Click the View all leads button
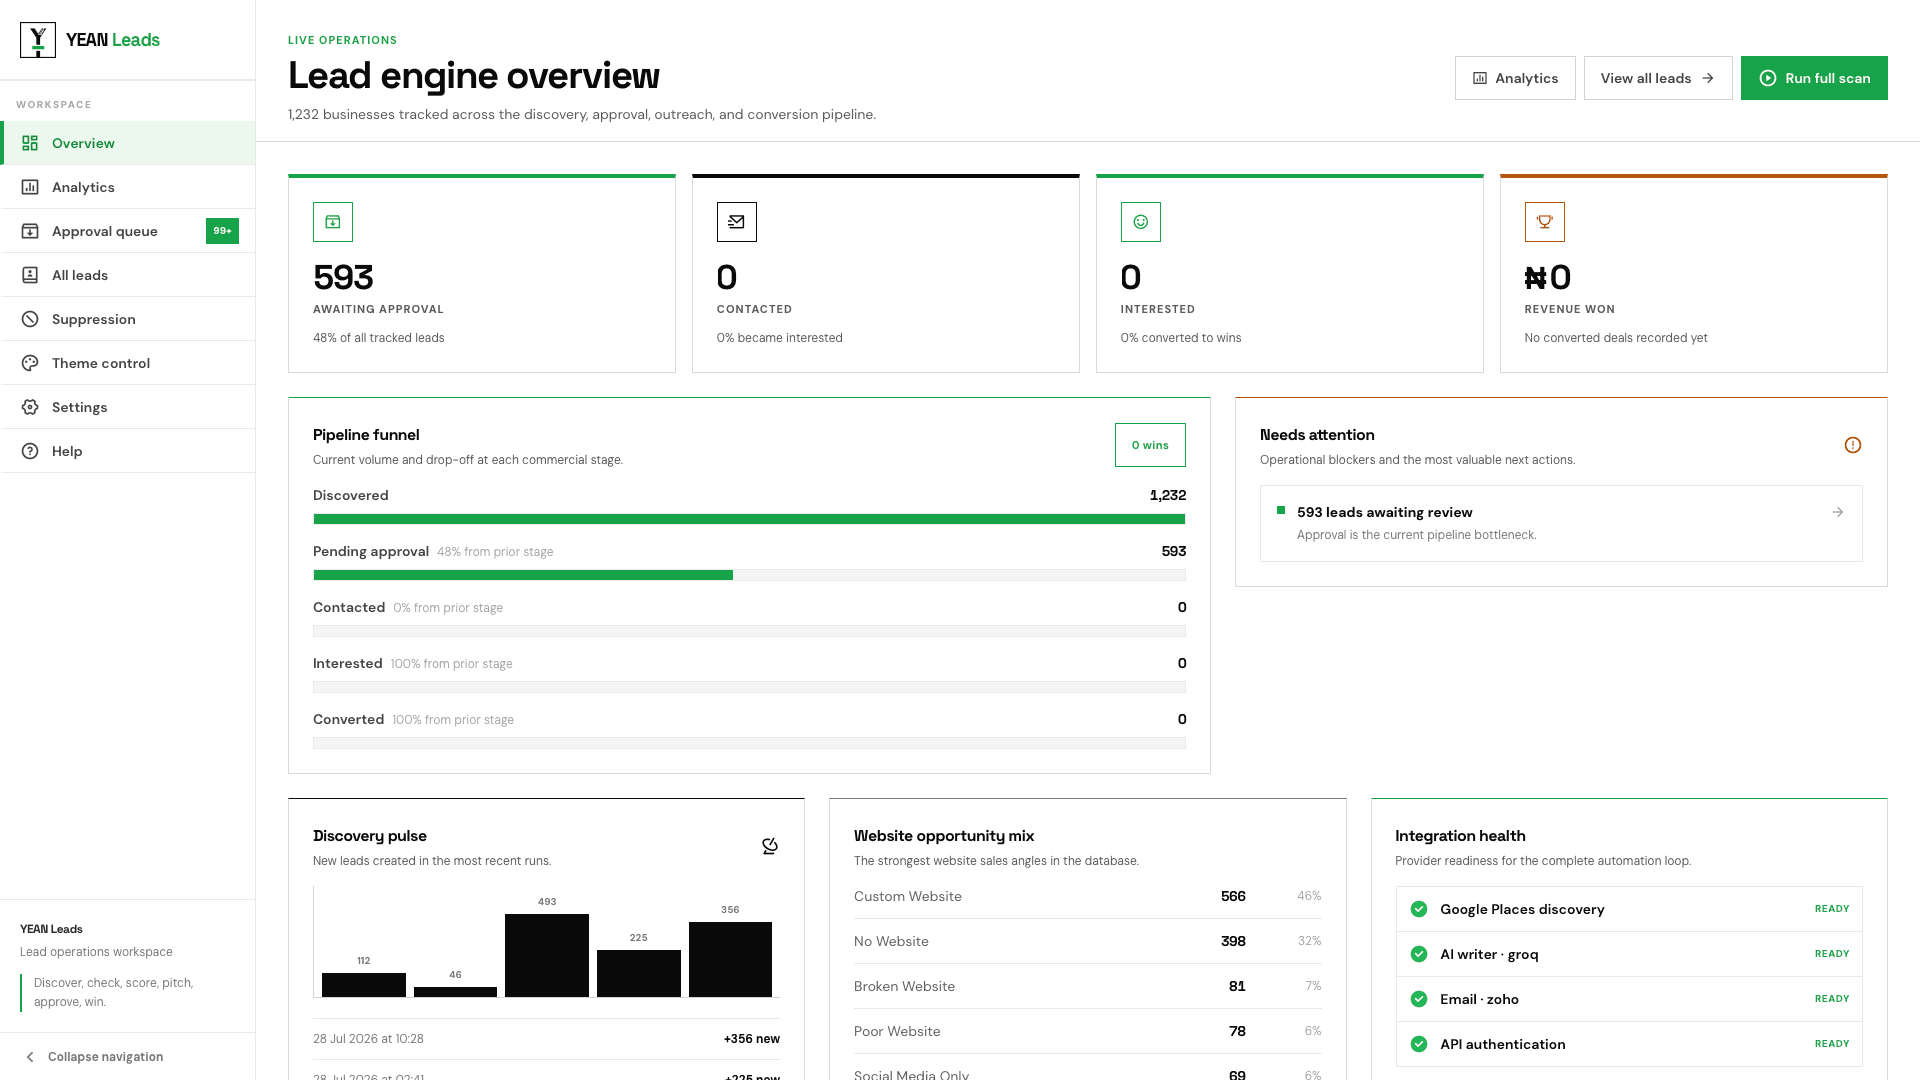 pos(1658,78)
